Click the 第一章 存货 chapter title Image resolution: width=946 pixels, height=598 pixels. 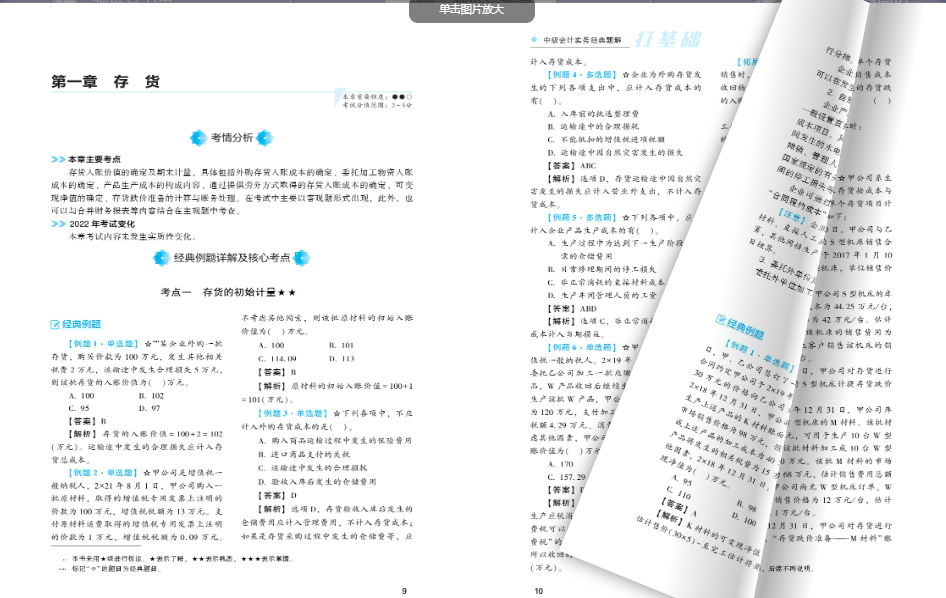105,82
